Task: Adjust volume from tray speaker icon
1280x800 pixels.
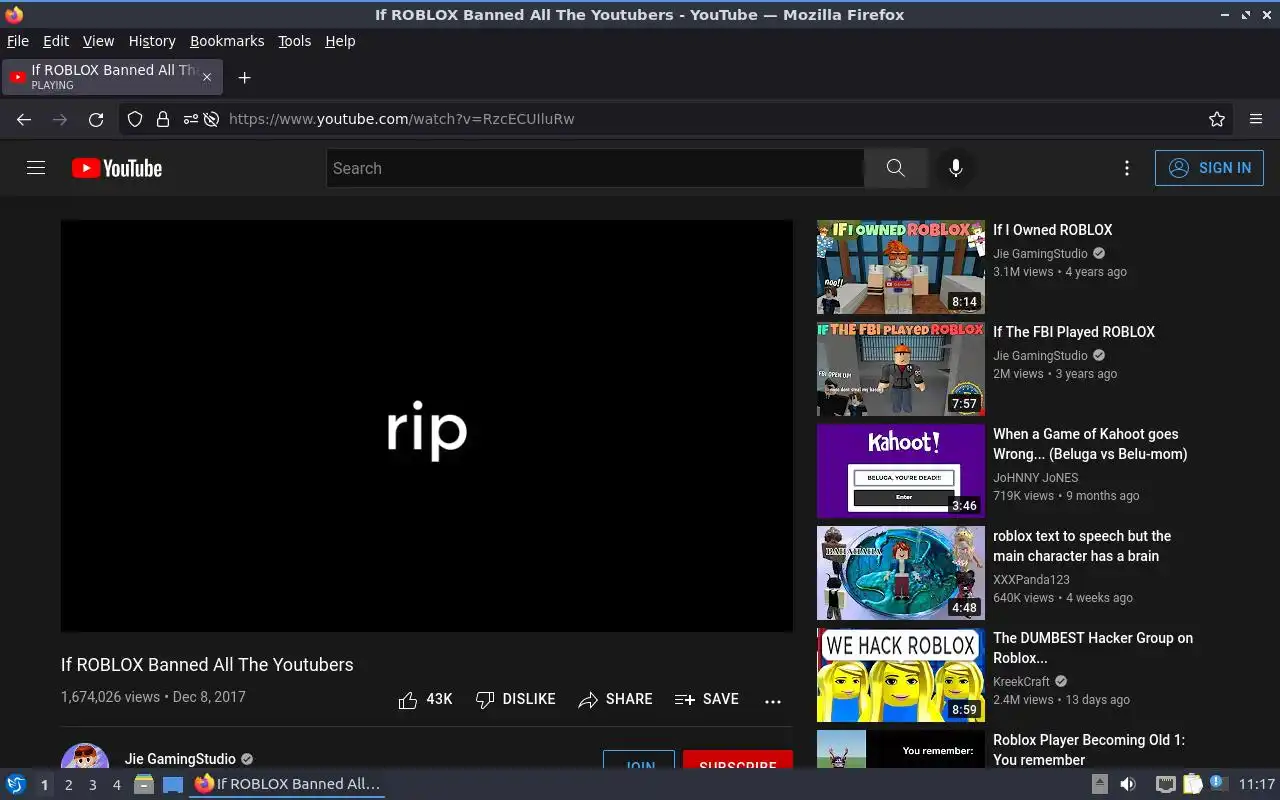Action: [x=1127, y=785]
